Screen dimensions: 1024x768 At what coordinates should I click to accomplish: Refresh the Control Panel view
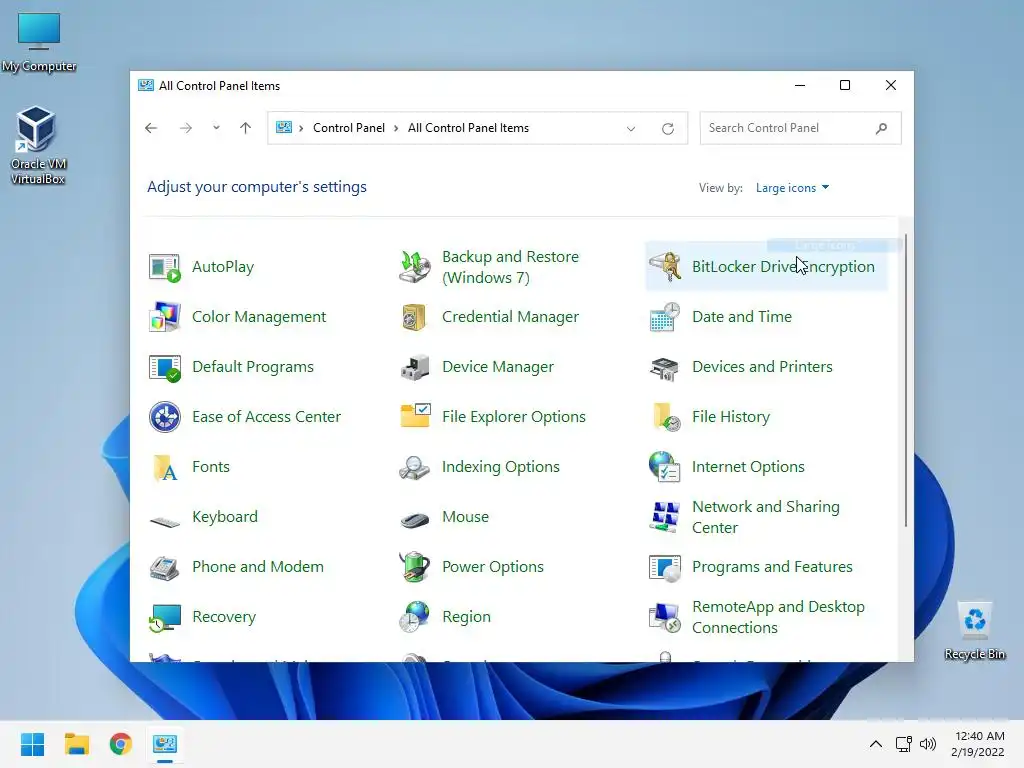pos(667,129)
